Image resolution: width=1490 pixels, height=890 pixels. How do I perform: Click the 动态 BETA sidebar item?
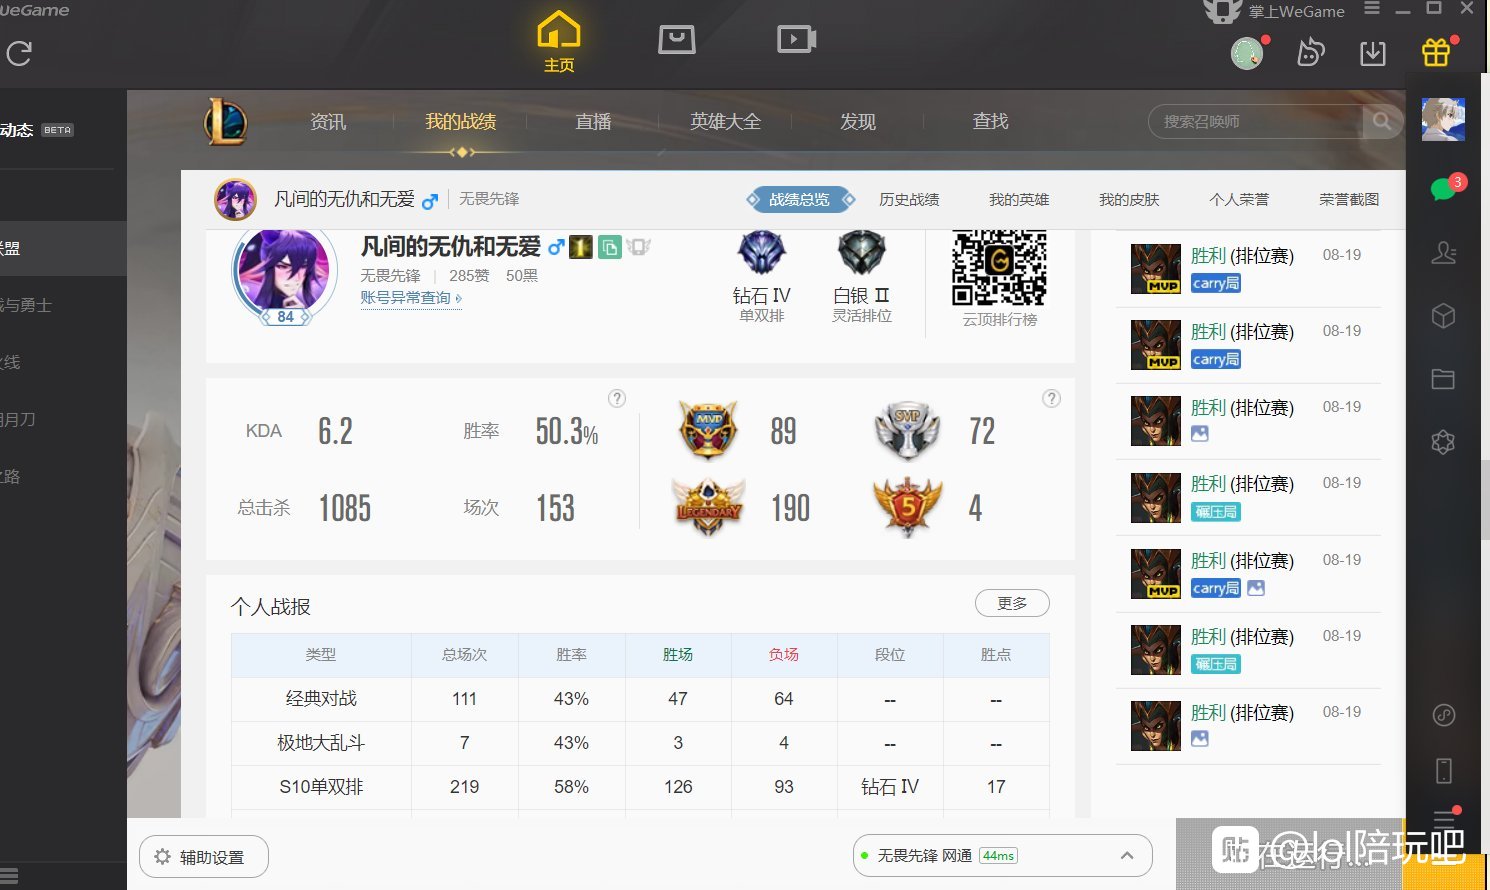37,130
